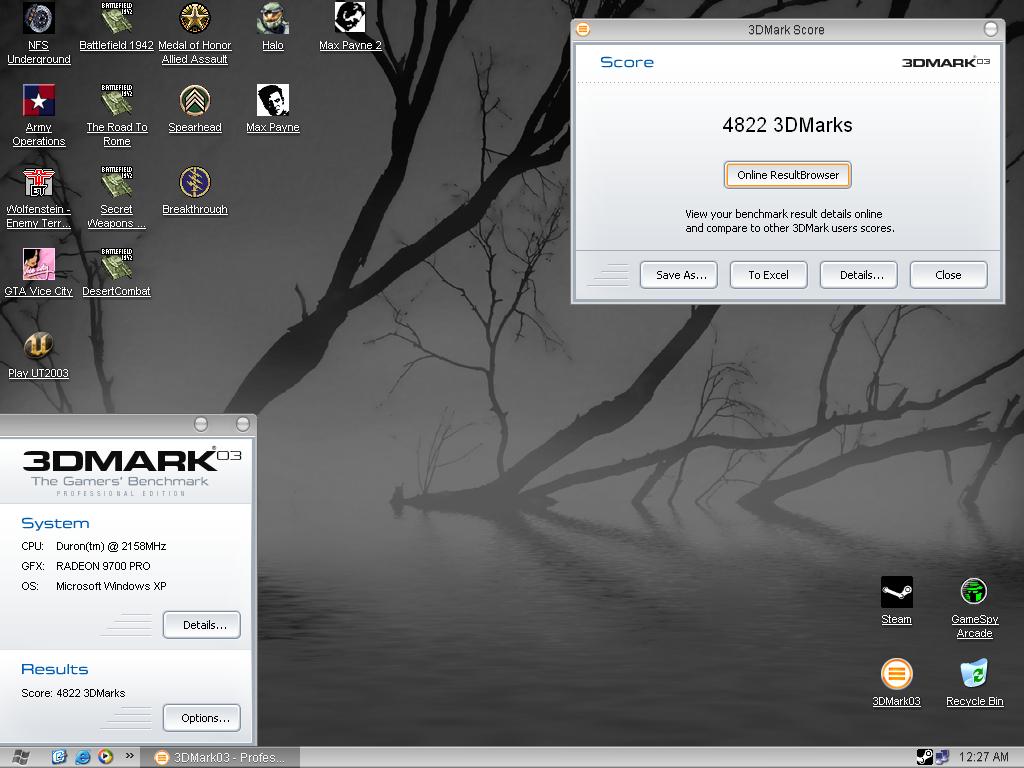Open the NFS Underground desktop icon
1024x768 pixels.
pyautogui.click(x=38, y=19)
